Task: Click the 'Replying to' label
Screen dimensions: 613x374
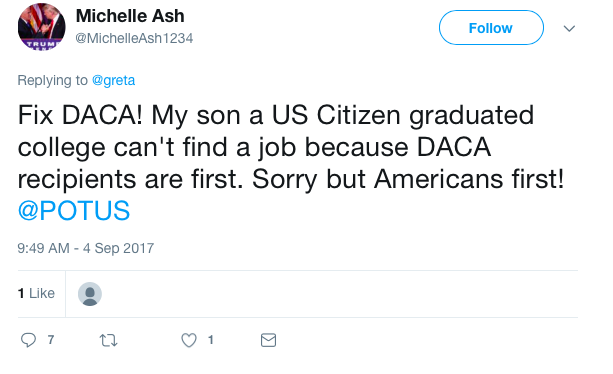Action: (53, 80)
